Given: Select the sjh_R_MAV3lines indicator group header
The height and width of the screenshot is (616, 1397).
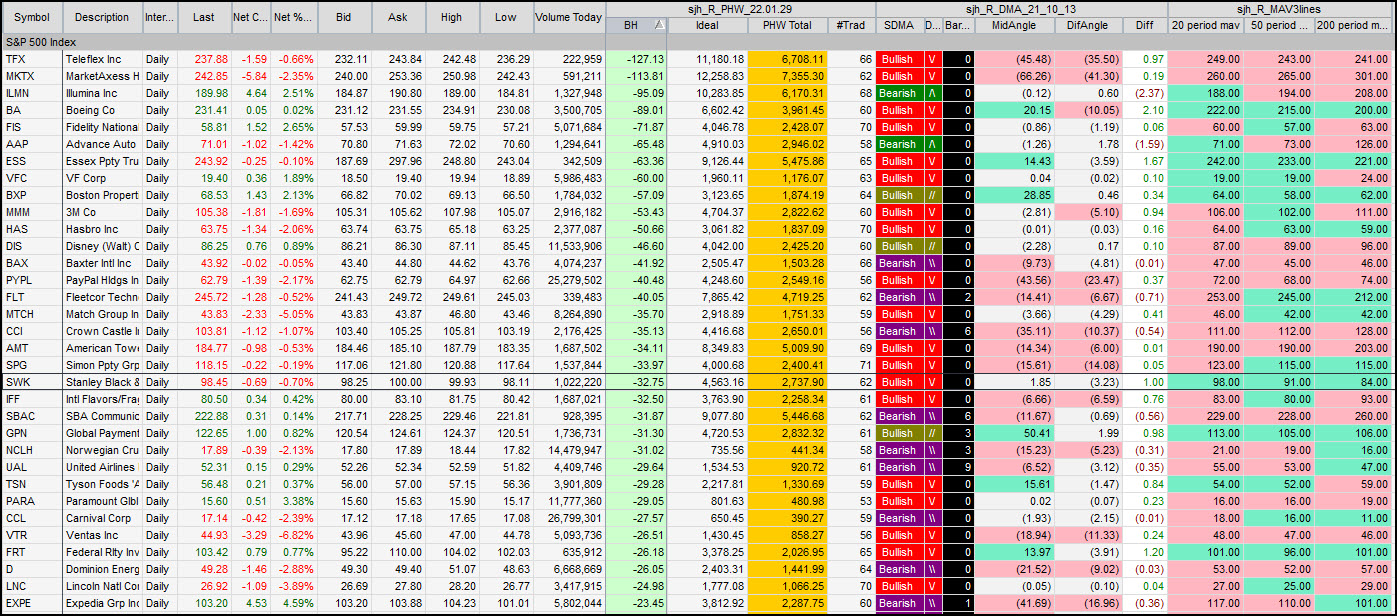Looking at the screenshot, I should point(1281,9).
